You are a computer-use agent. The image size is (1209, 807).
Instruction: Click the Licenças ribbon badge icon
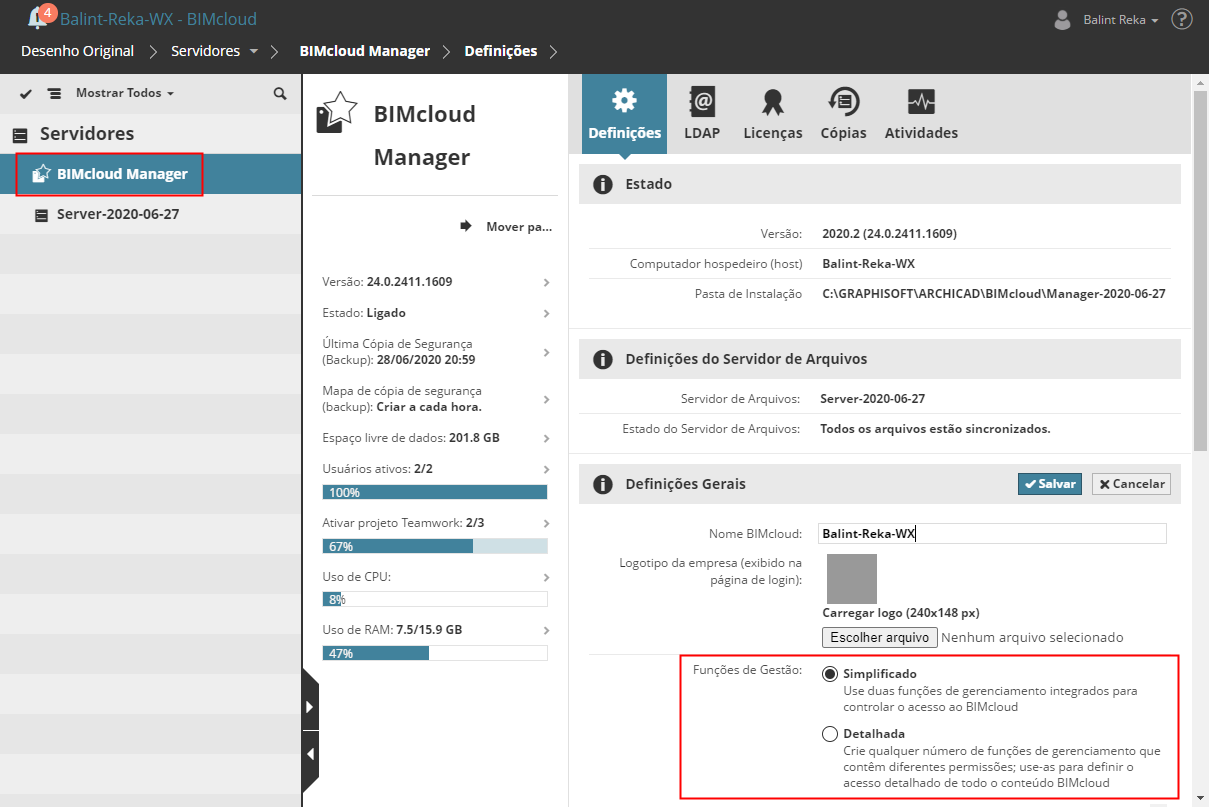pos(772,102)
